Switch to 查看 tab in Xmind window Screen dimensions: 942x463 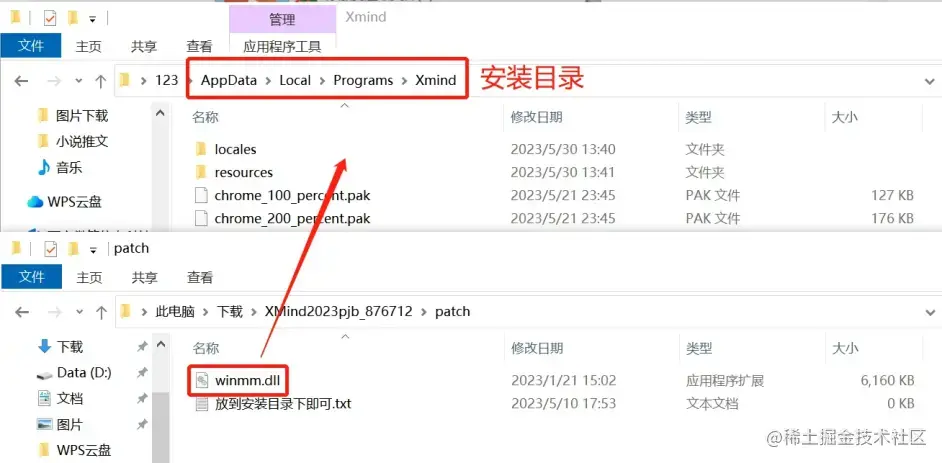(199, 46)
